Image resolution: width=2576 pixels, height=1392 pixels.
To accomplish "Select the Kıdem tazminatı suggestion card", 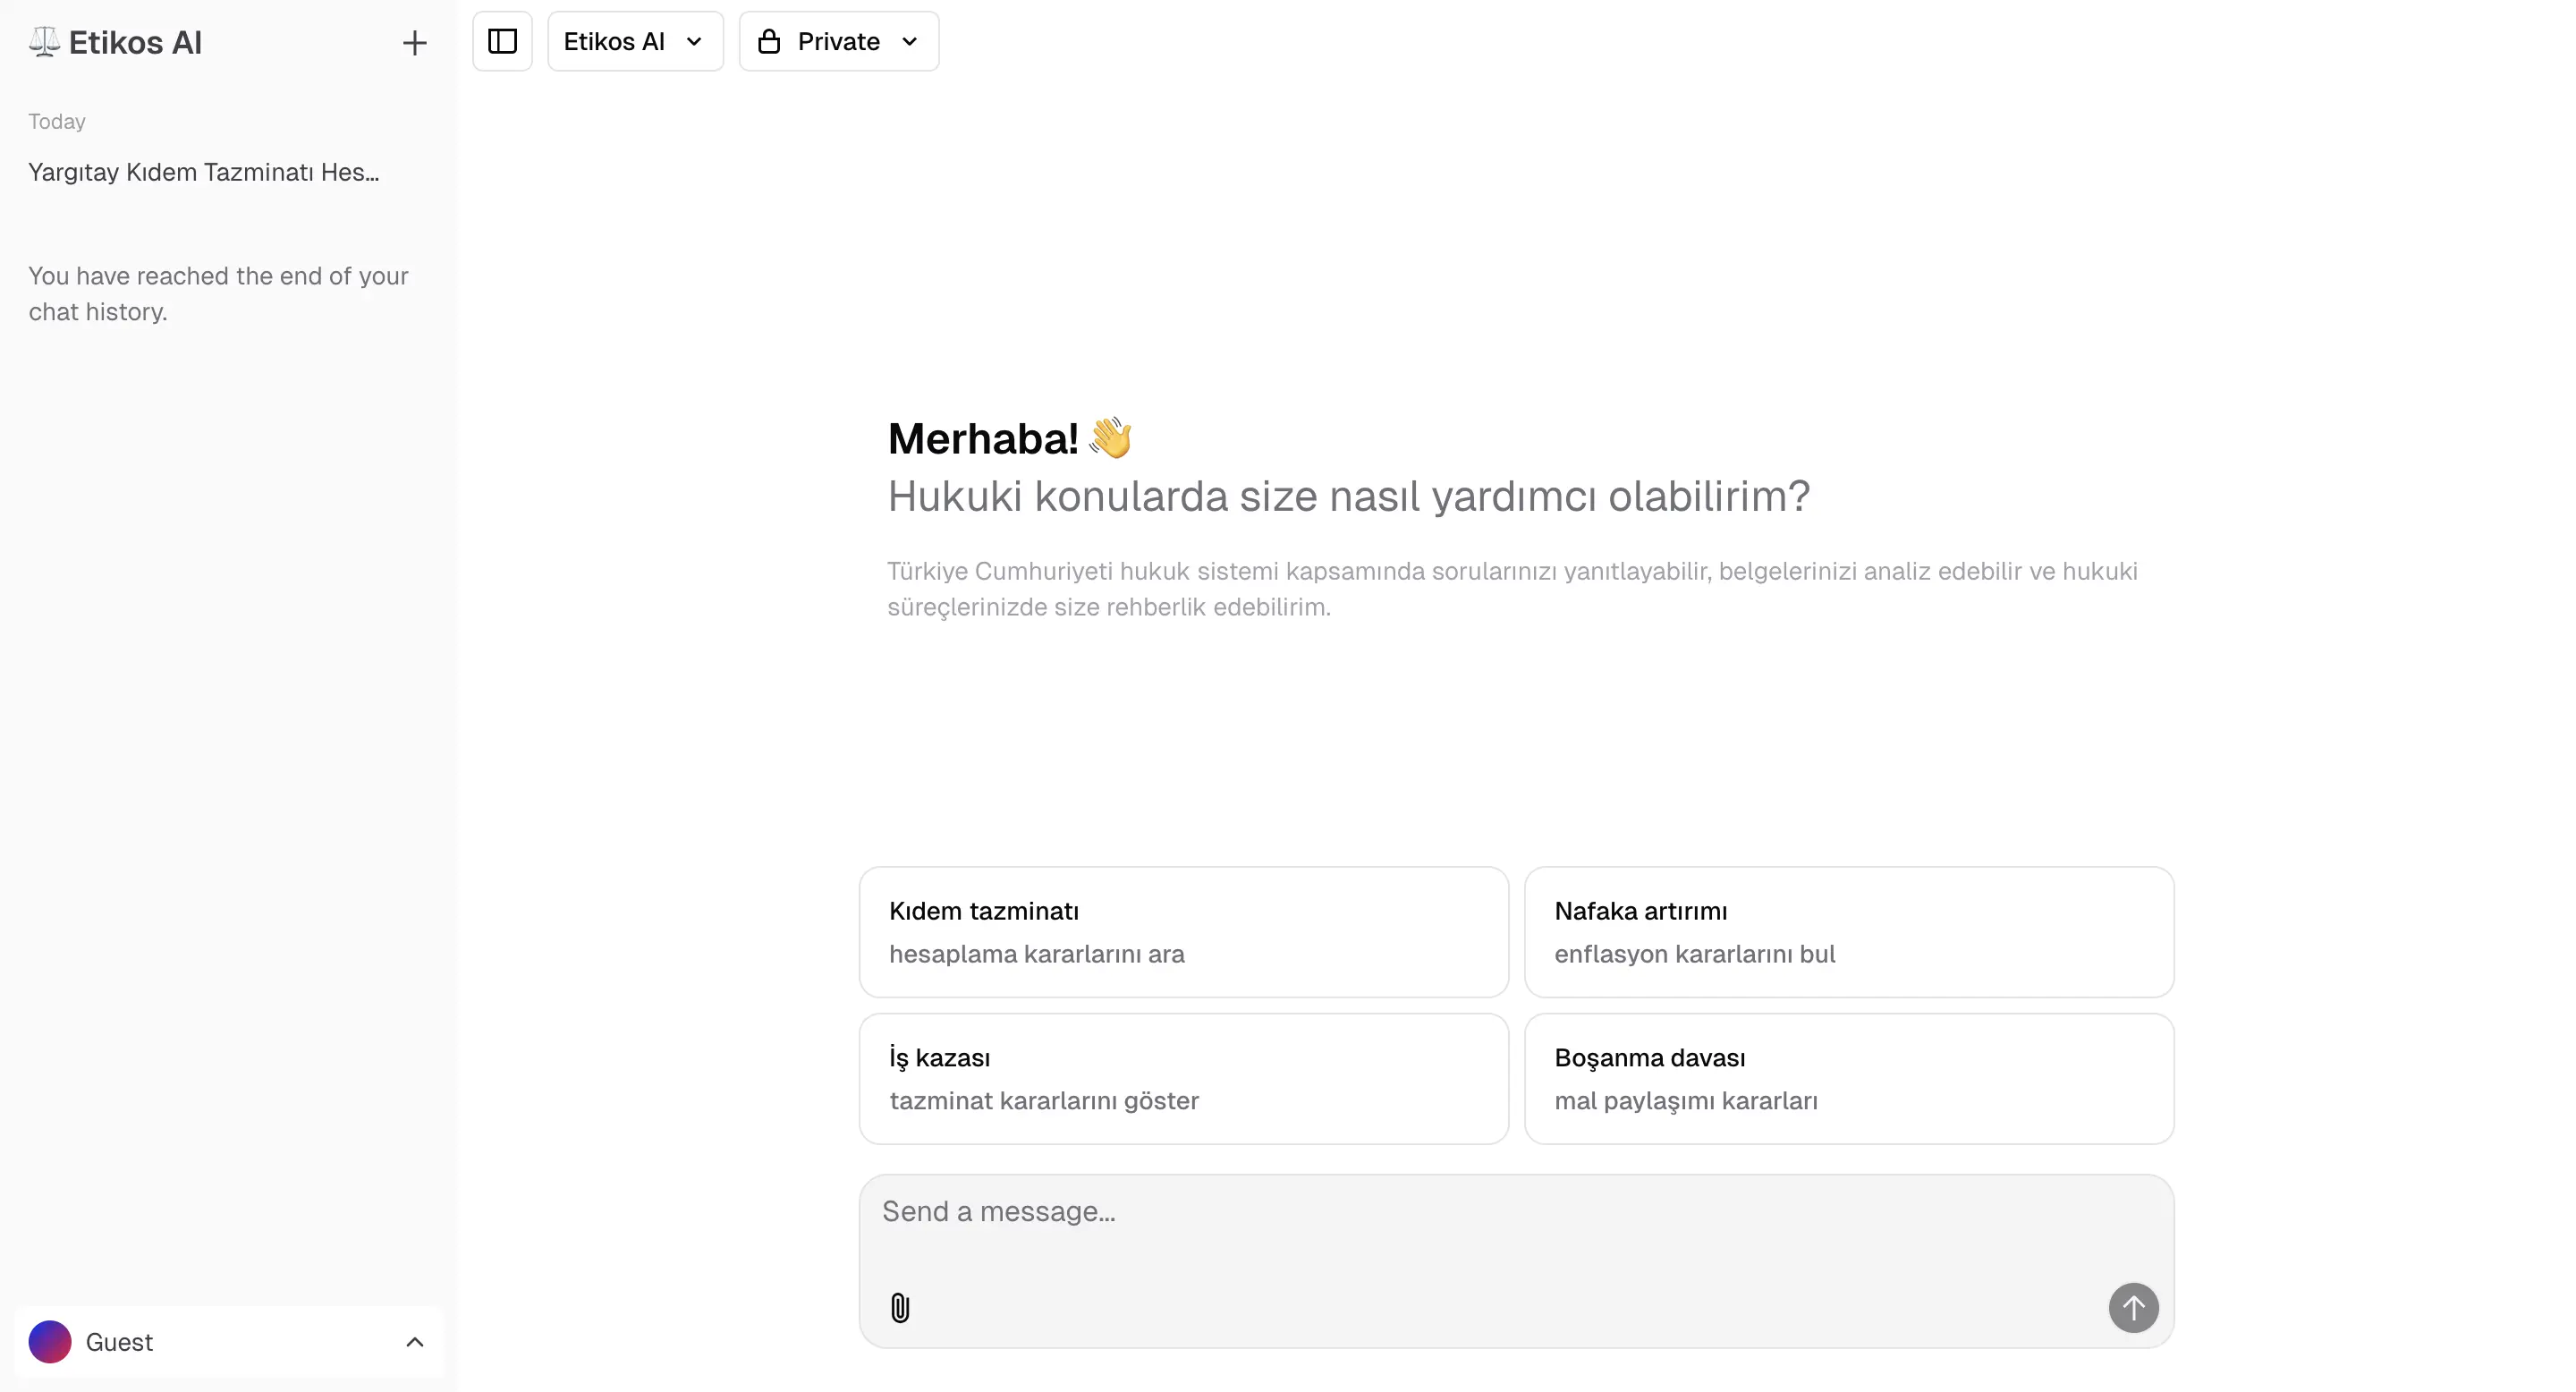I will coord(1184,932).
